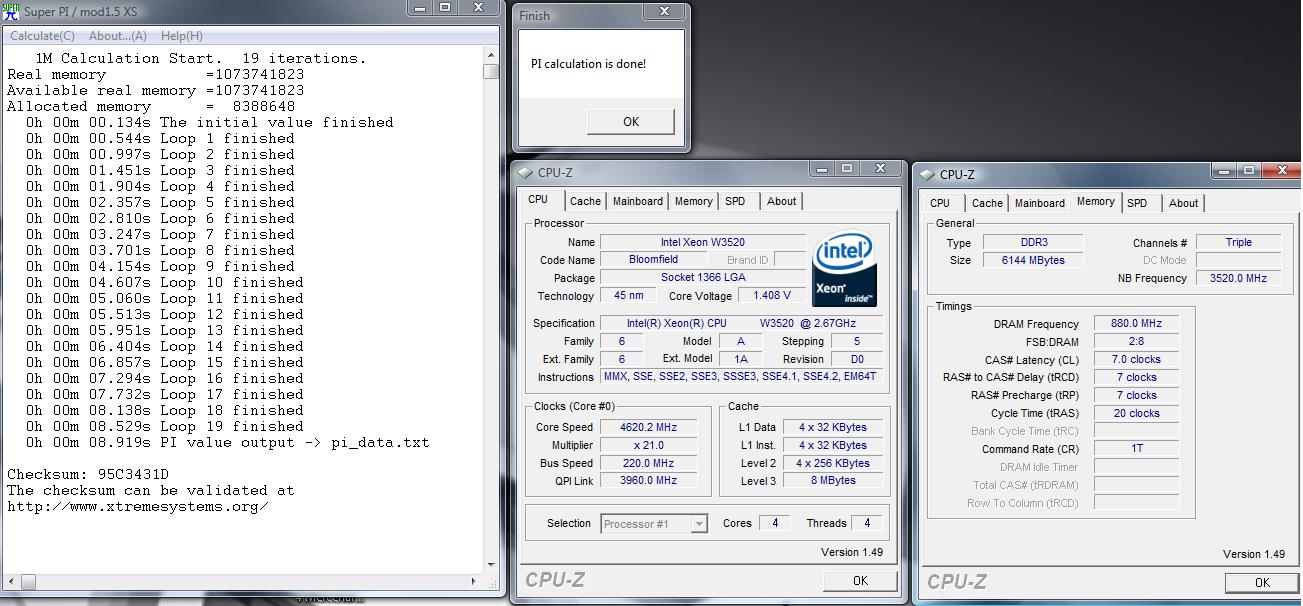Select CPU tab in the Memory CPU-Z window
The width and height of the screenshot is (1303, 606).
940,203
